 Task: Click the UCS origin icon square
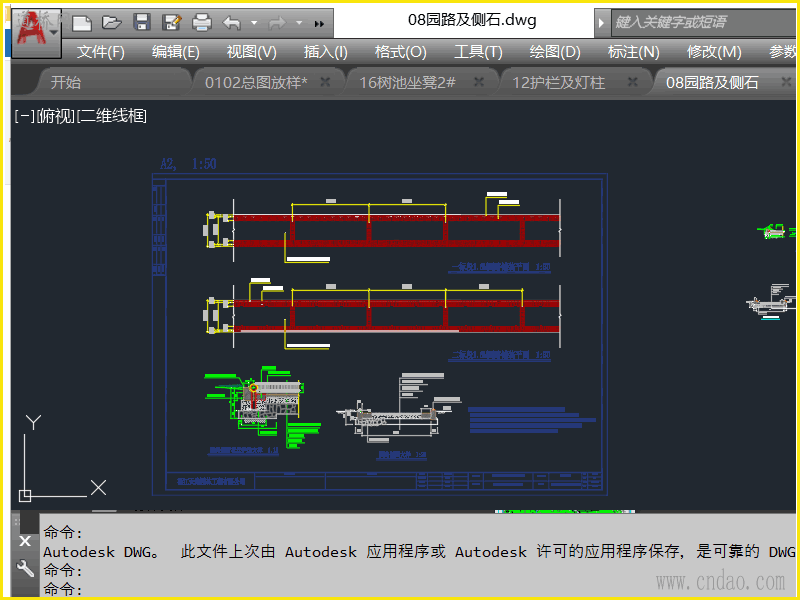[25, 495]
